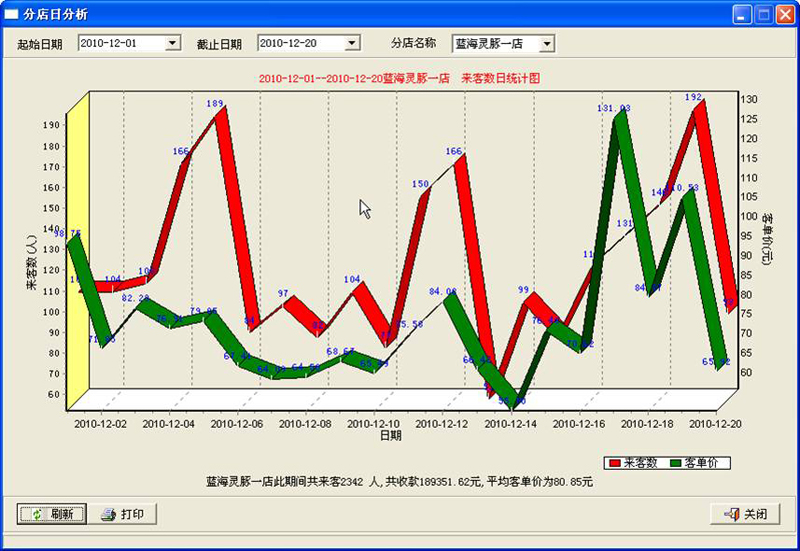Click the 99 data label

523,290
